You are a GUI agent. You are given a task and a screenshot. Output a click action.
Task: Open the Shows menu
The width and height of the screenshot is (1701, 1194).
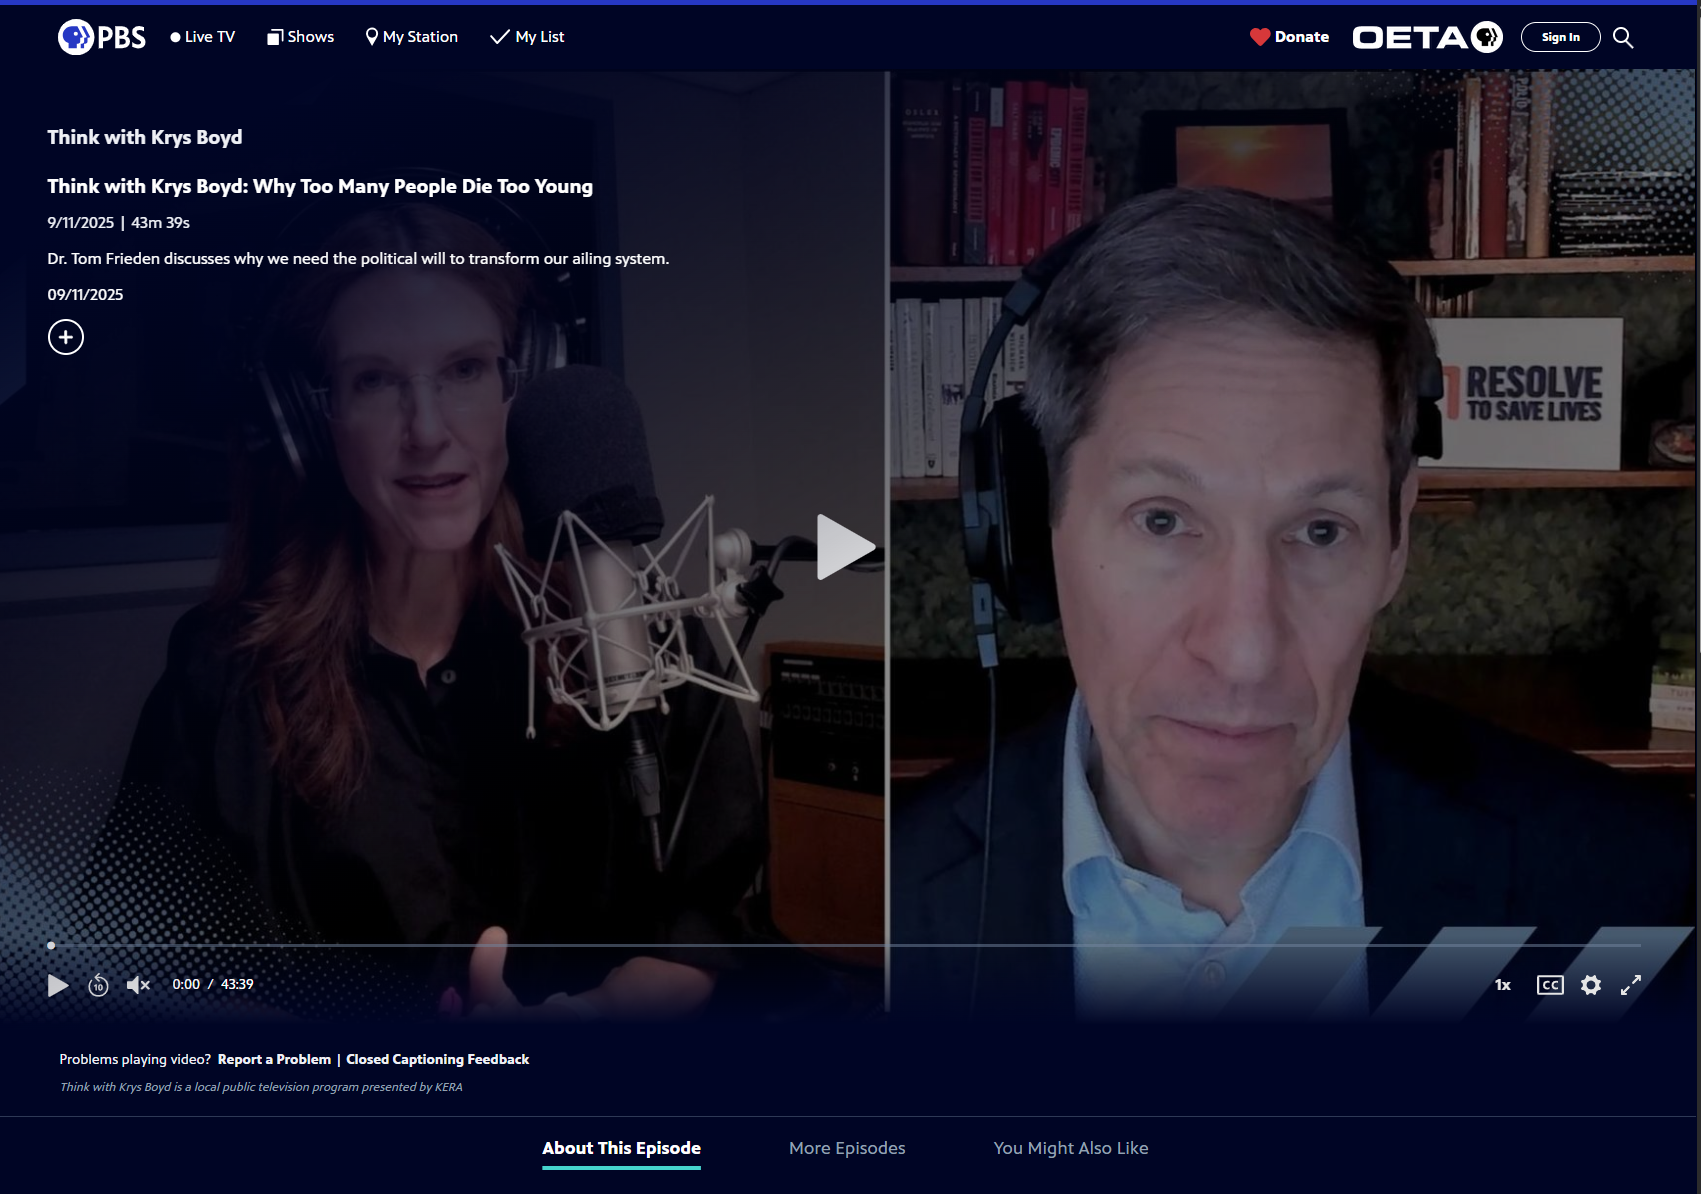[x=301, y=37]
